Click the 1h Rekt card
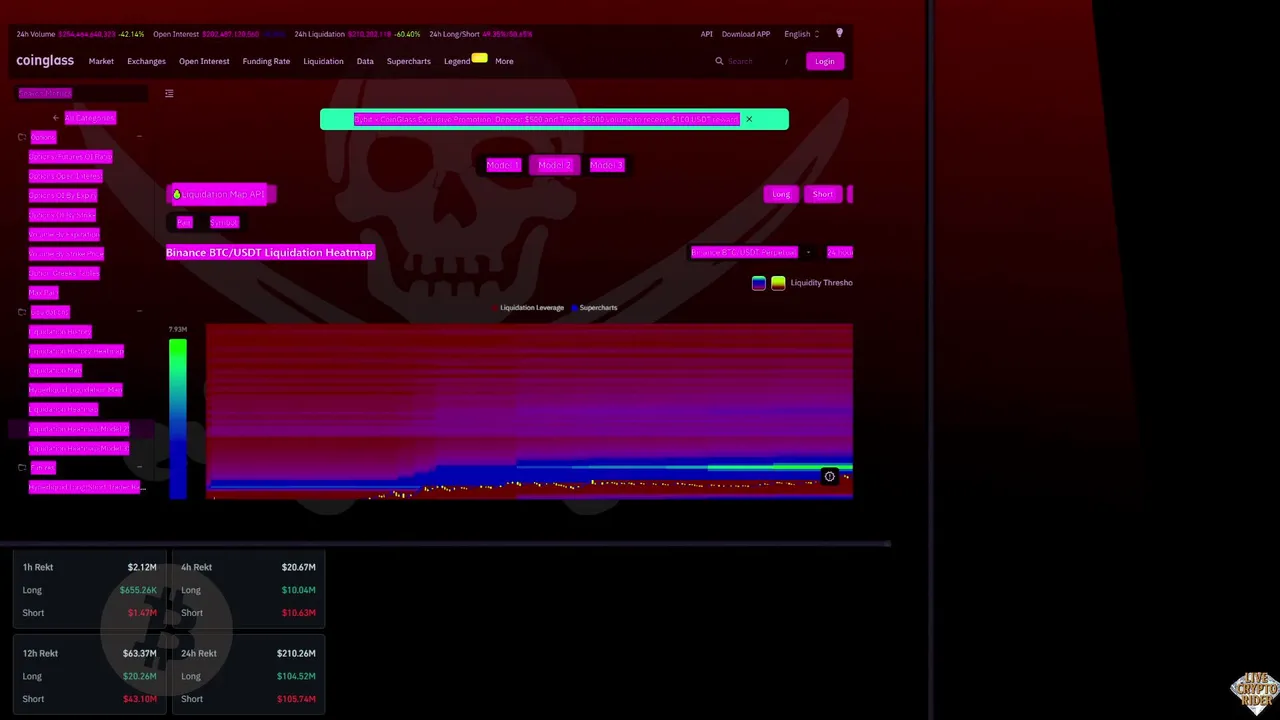 point(90,590)
